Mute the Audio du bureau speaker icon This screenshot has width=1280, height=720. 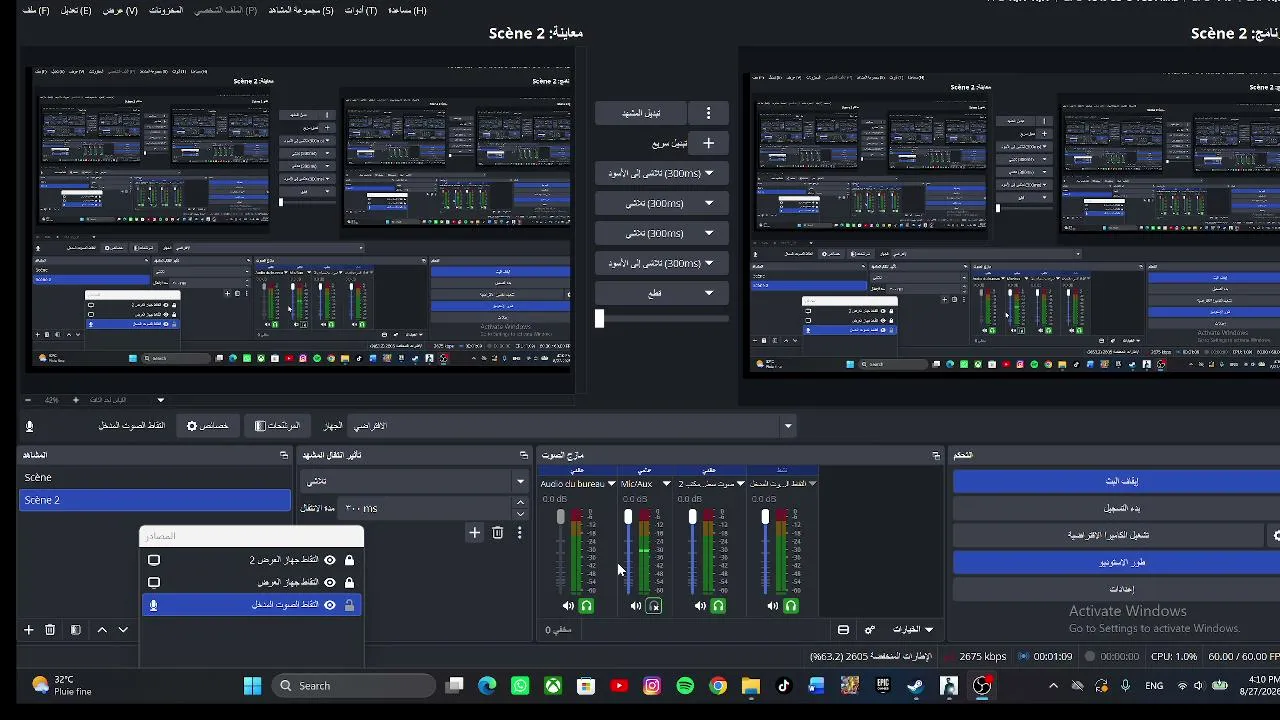pyautogui.click(x=568, y=606)
